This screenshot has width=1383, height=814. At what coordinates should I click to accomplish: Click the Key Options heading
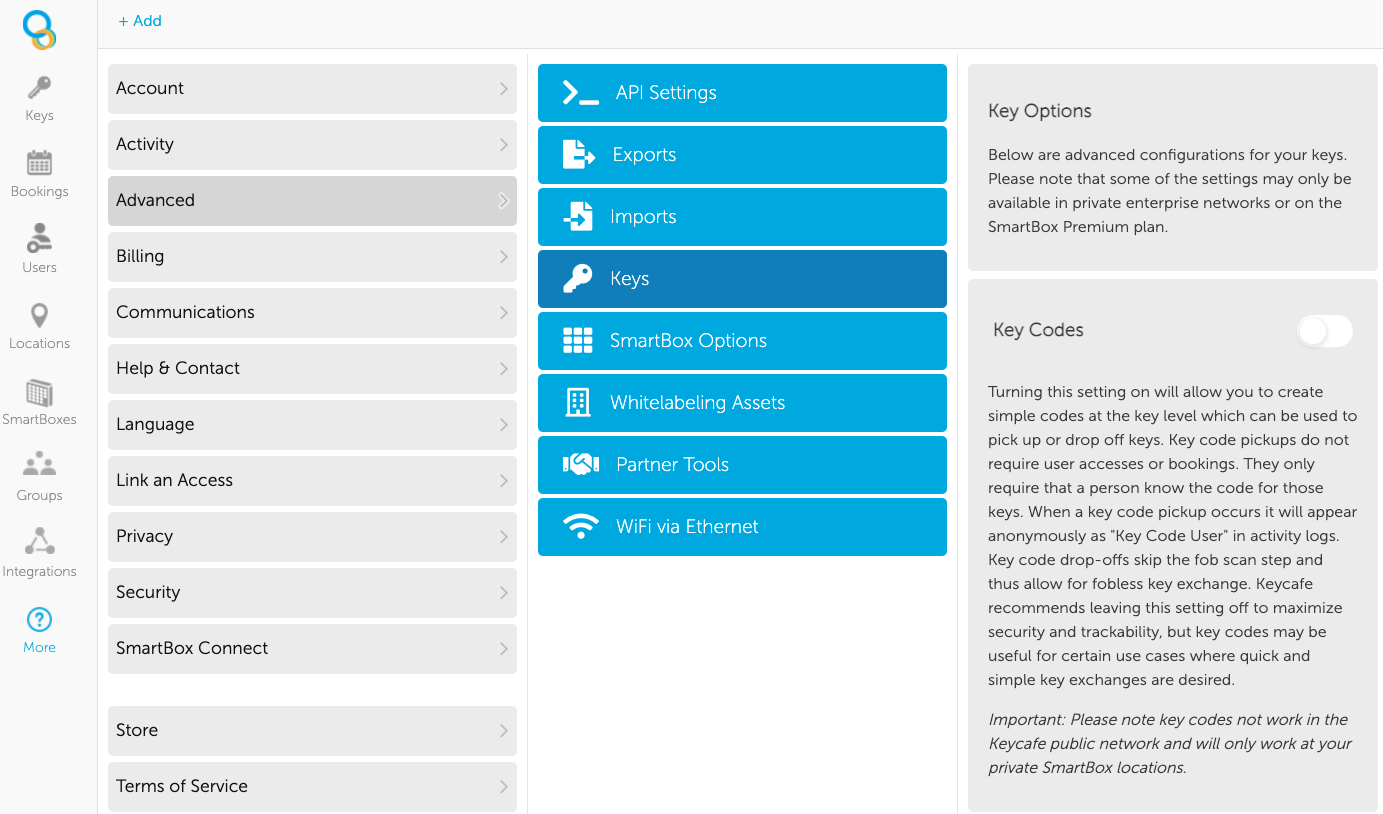click(1040, 111)
